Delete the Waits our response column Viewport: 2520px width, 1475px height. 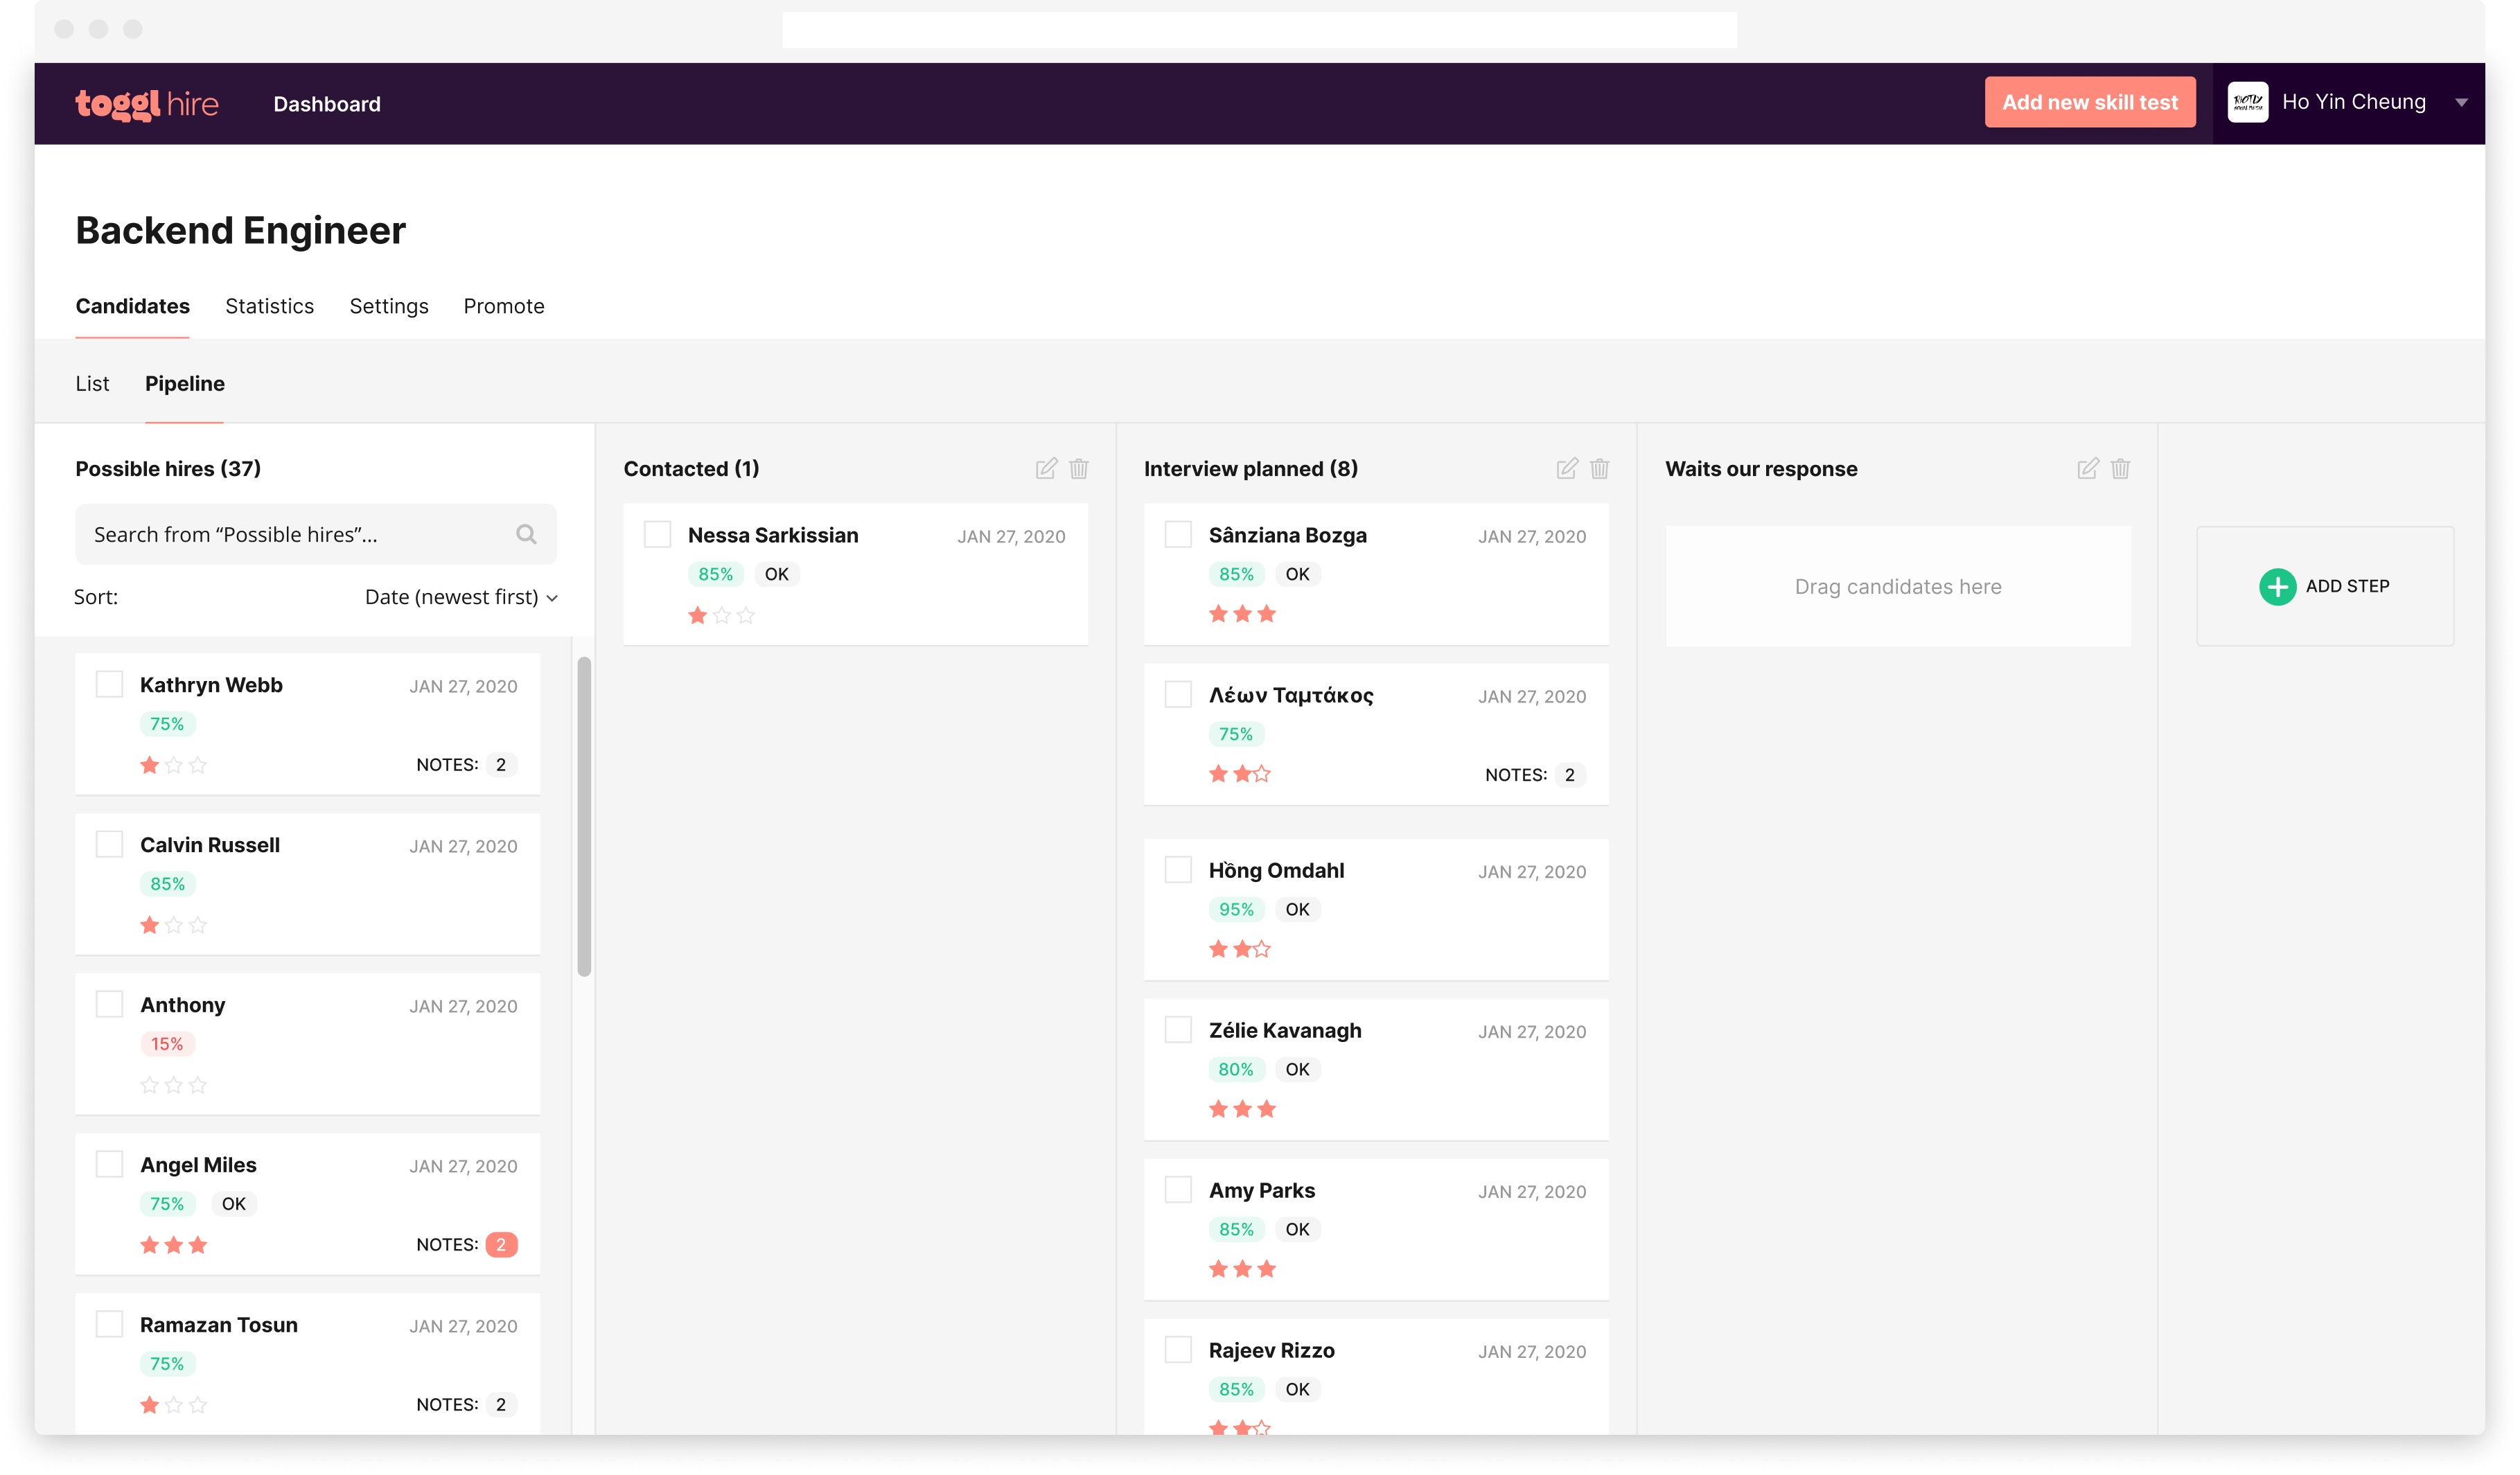(2121, 468)
